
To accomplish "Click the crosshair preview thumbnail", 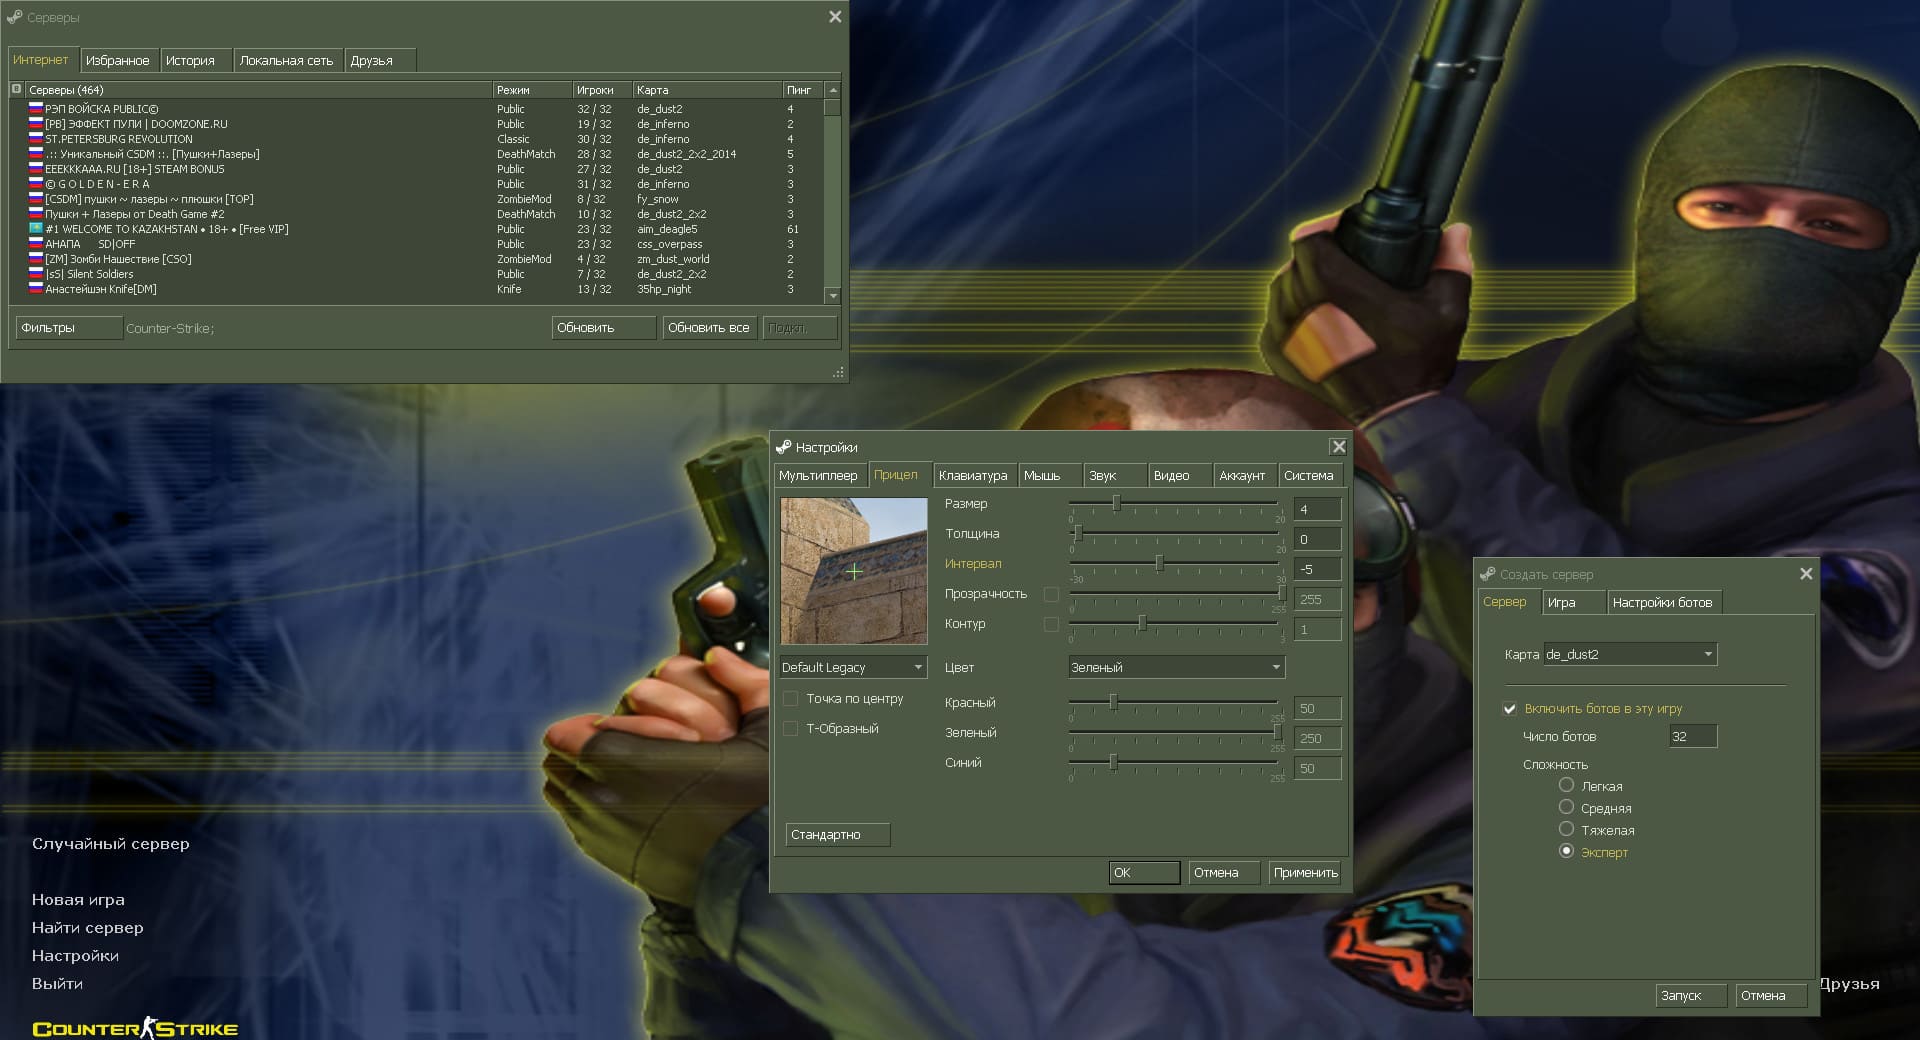I will point(854,571).
